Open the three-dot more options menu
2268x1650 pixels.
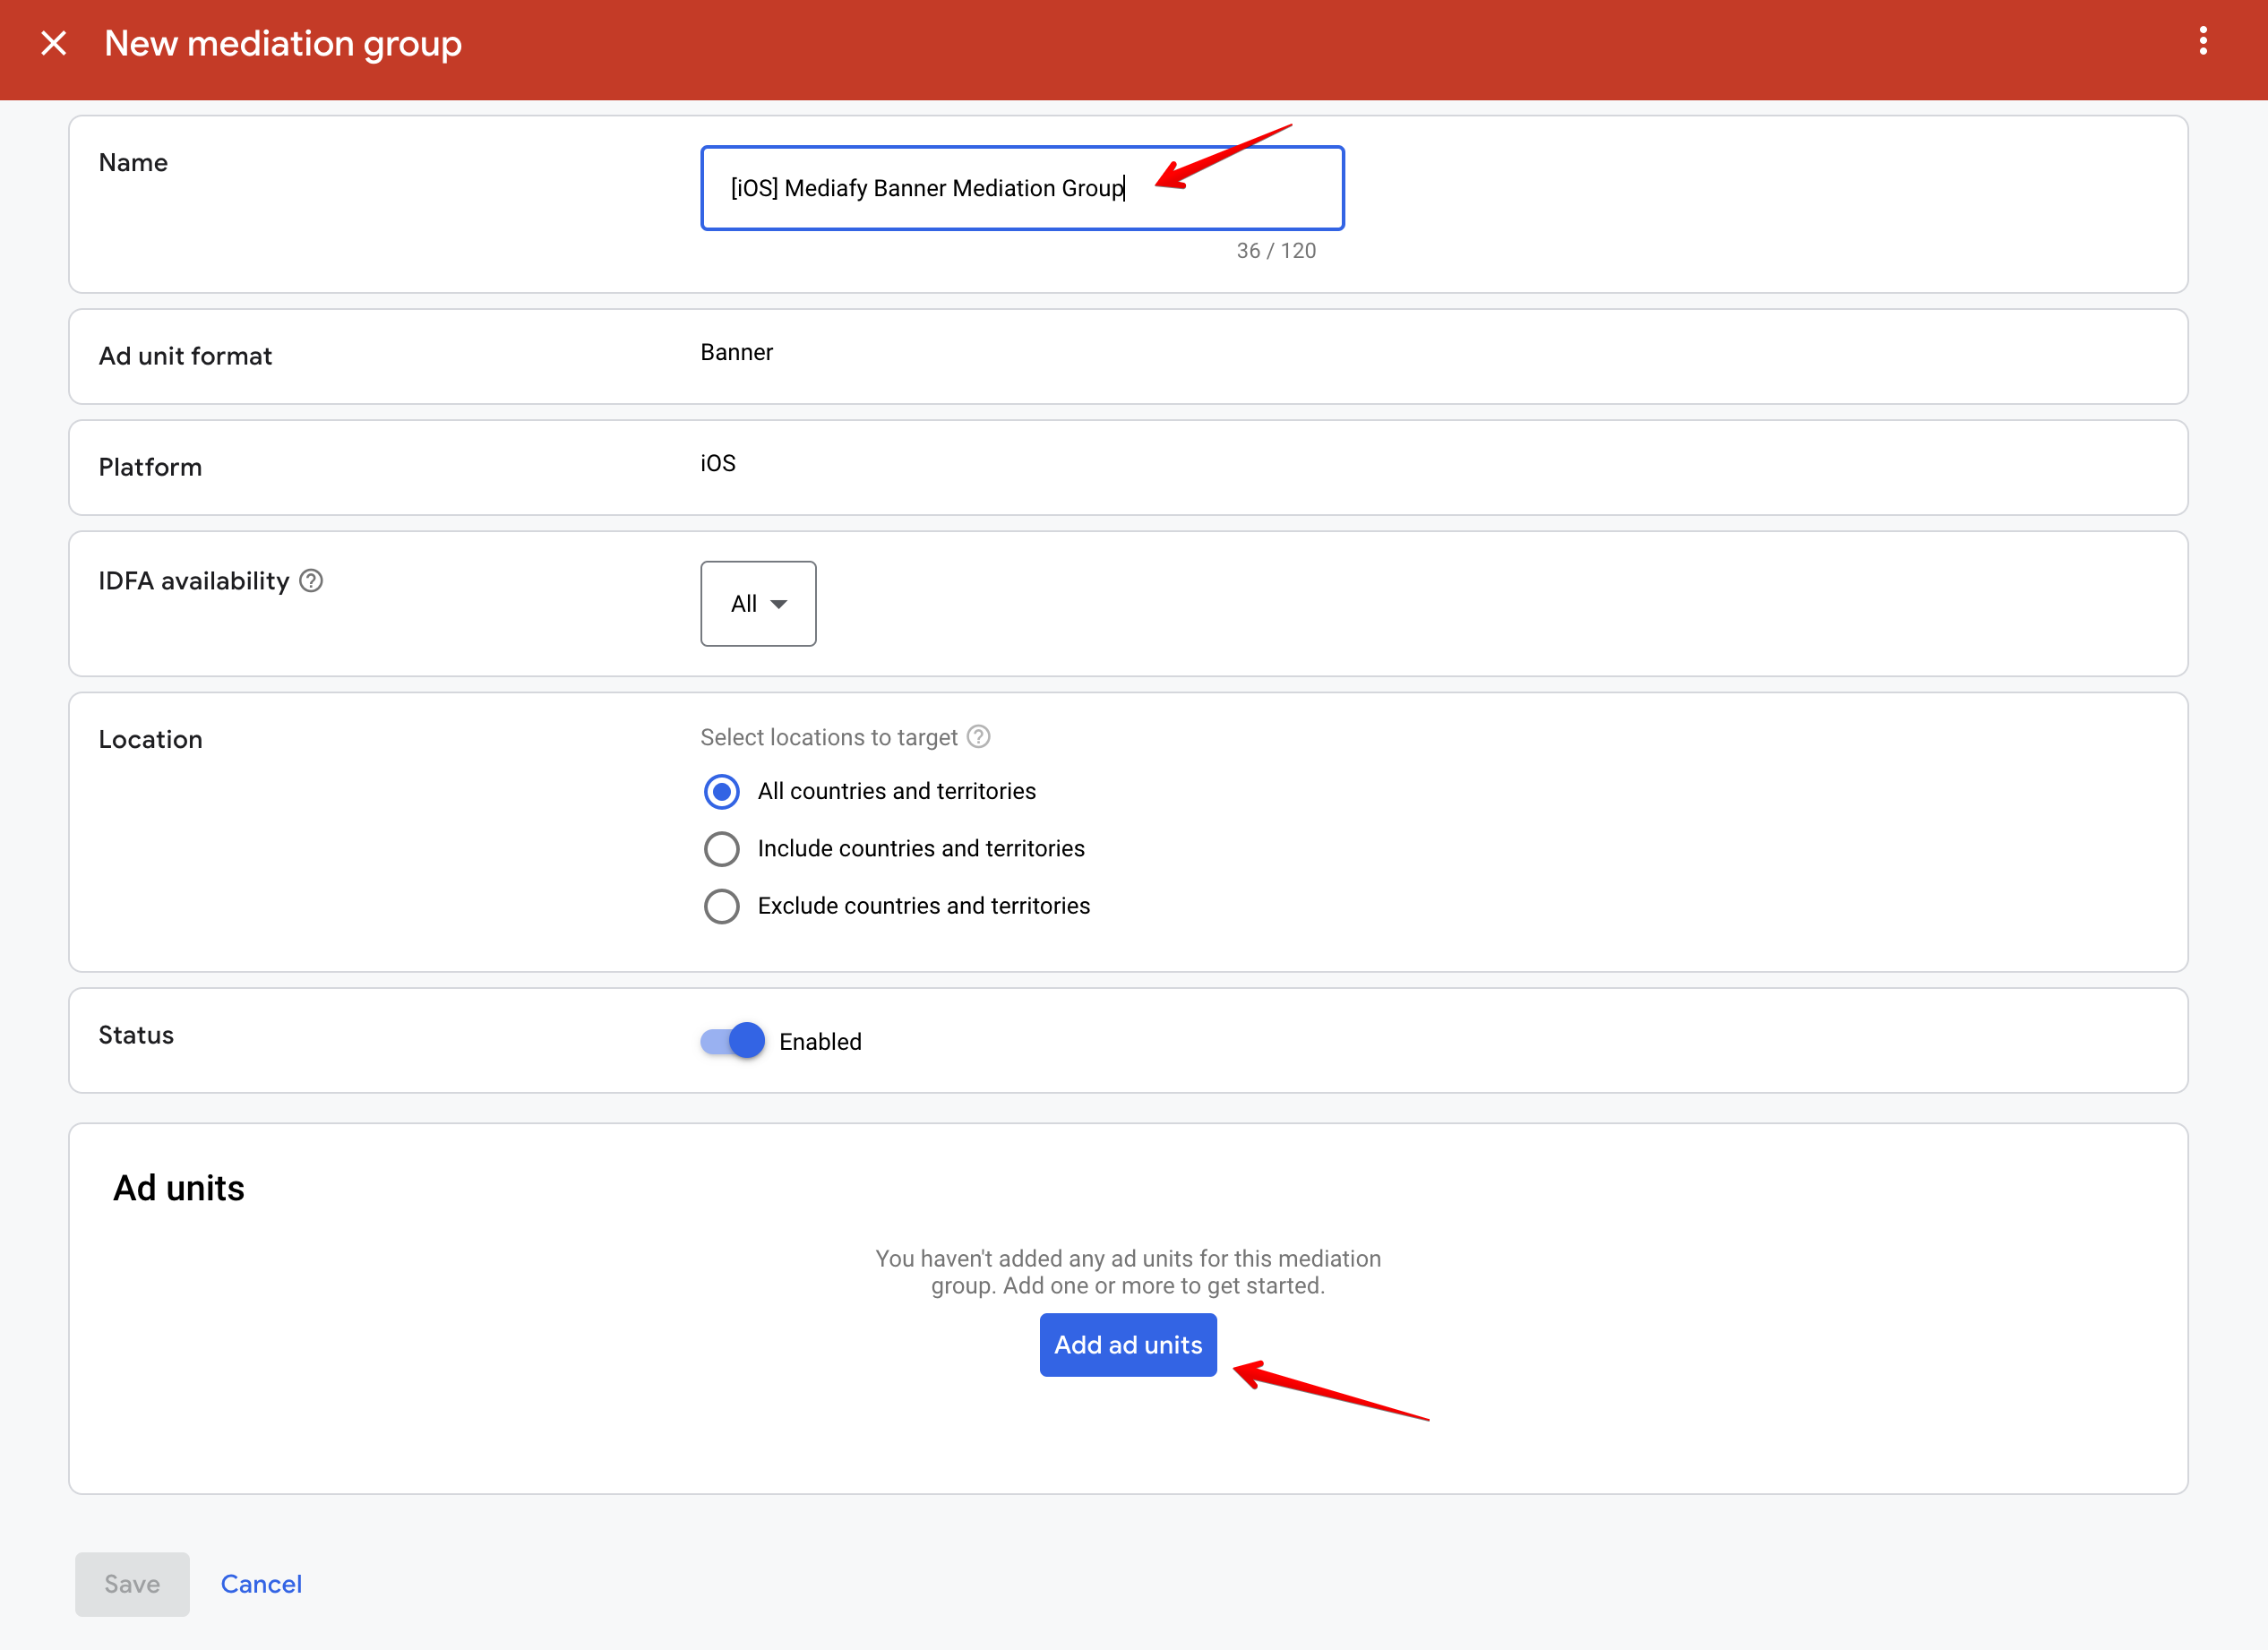point(2202,42)
